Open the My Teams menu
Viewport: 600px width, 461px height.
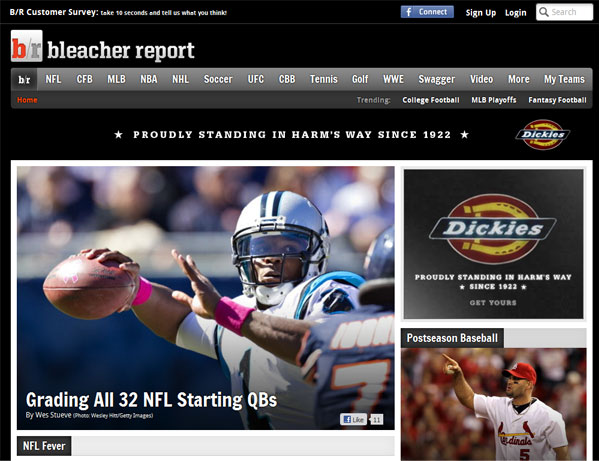pyautogui.click(x=564, y=79)
